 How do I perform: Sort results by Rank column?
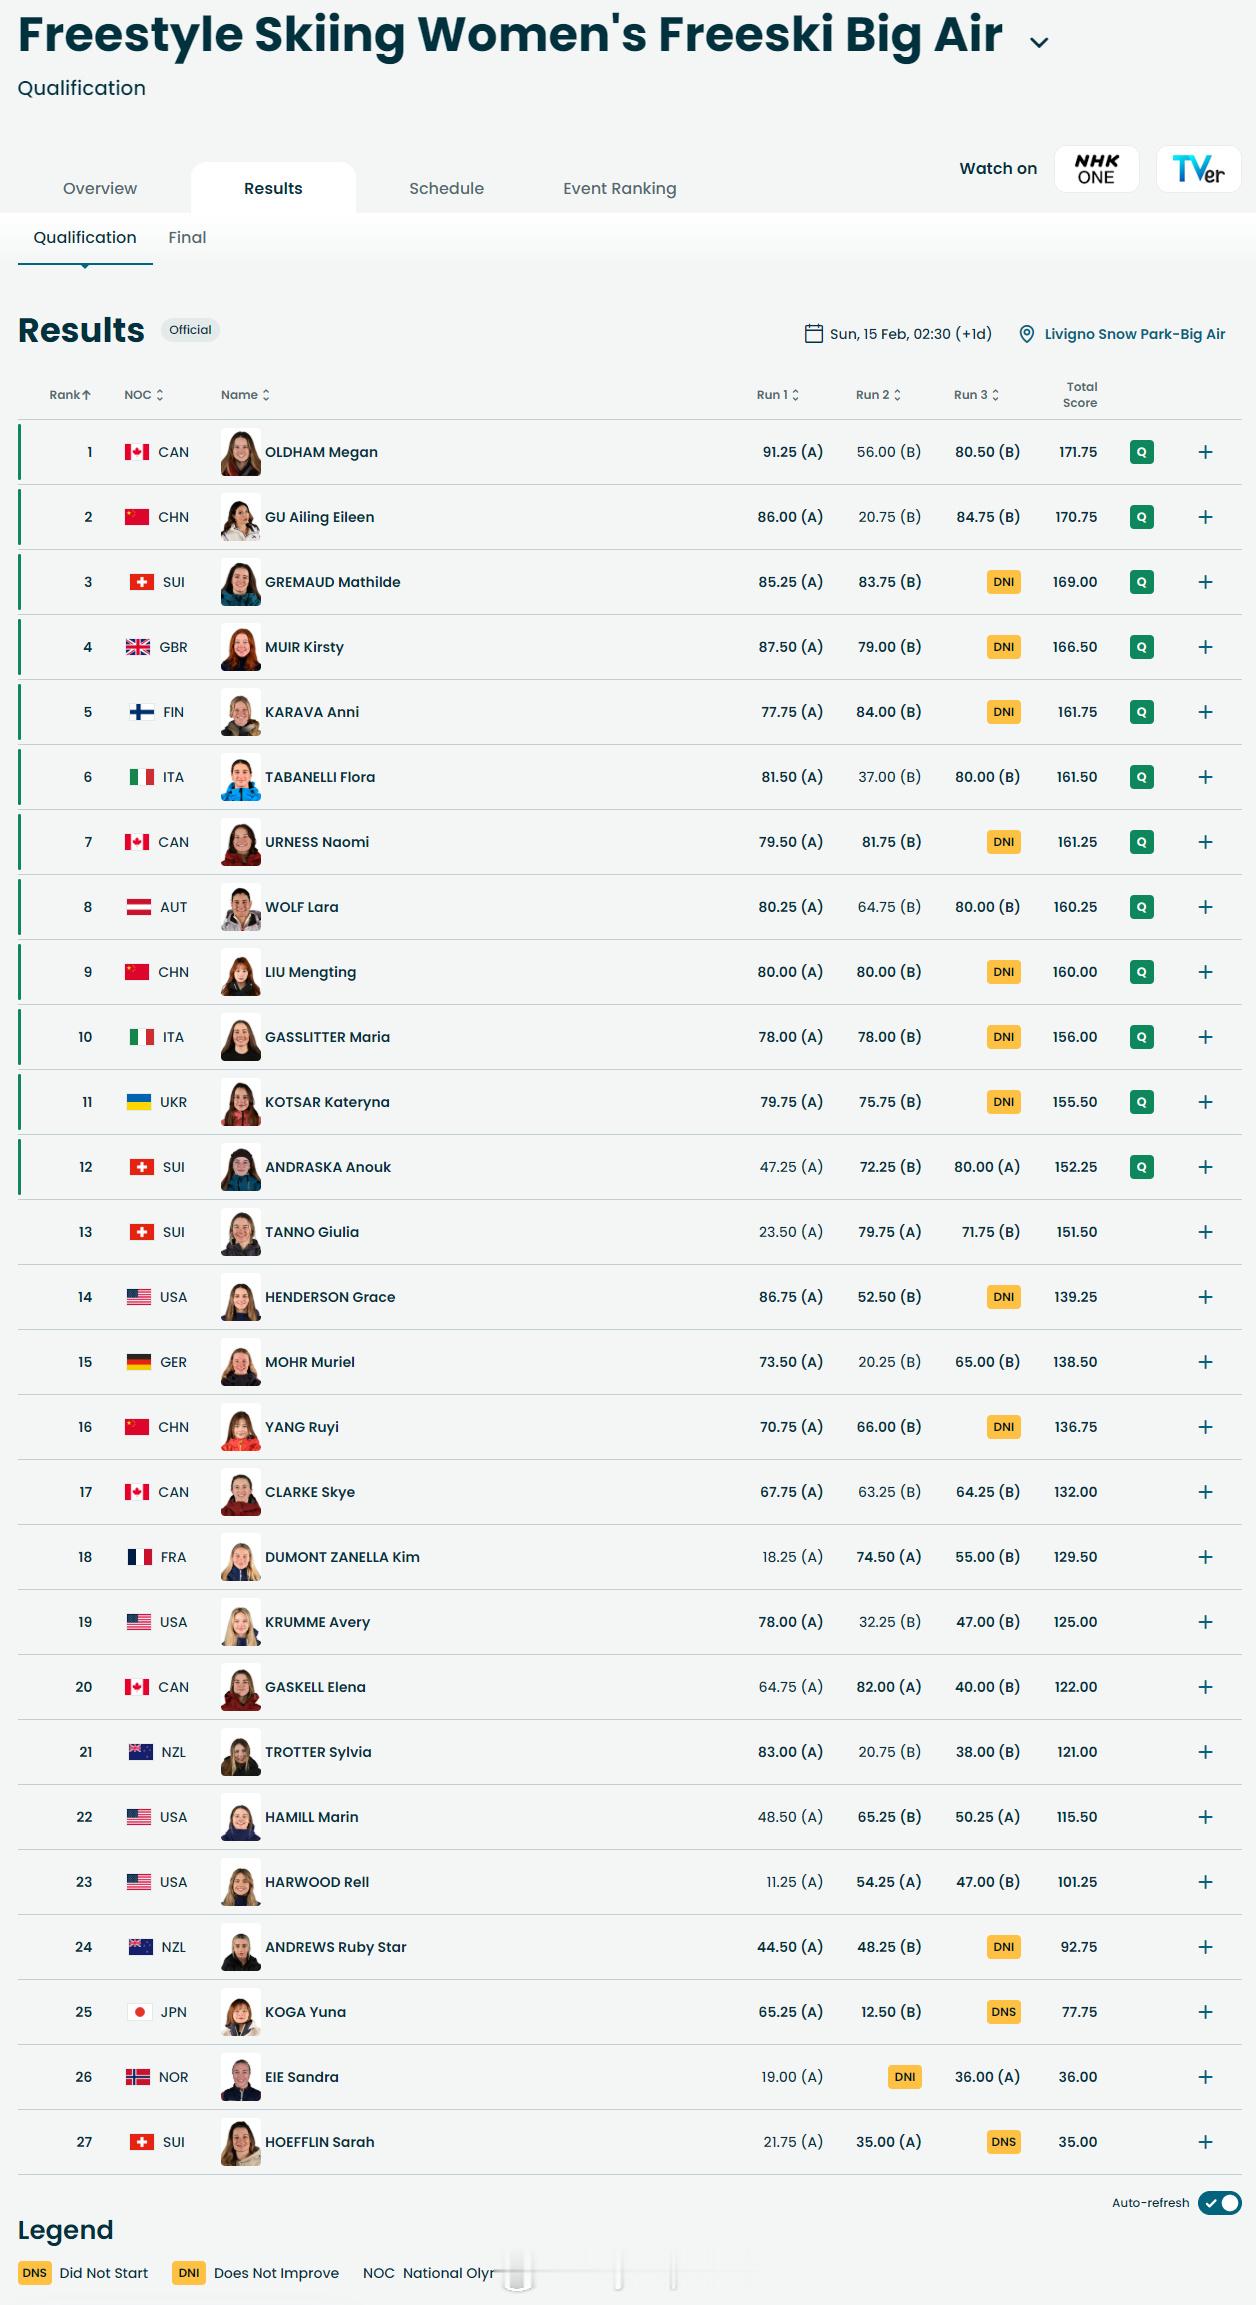[x=70, y=395]
